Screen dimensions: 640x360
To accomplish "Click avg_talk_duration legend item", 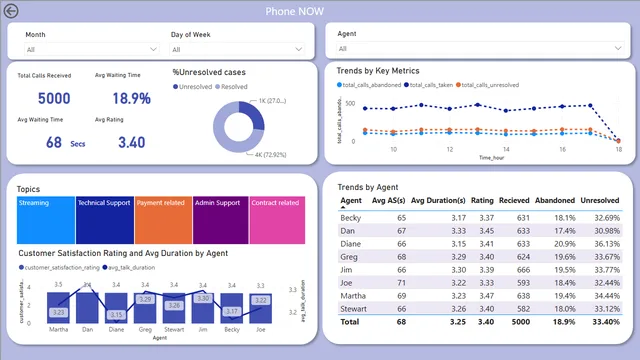I will tap(129, 268).
